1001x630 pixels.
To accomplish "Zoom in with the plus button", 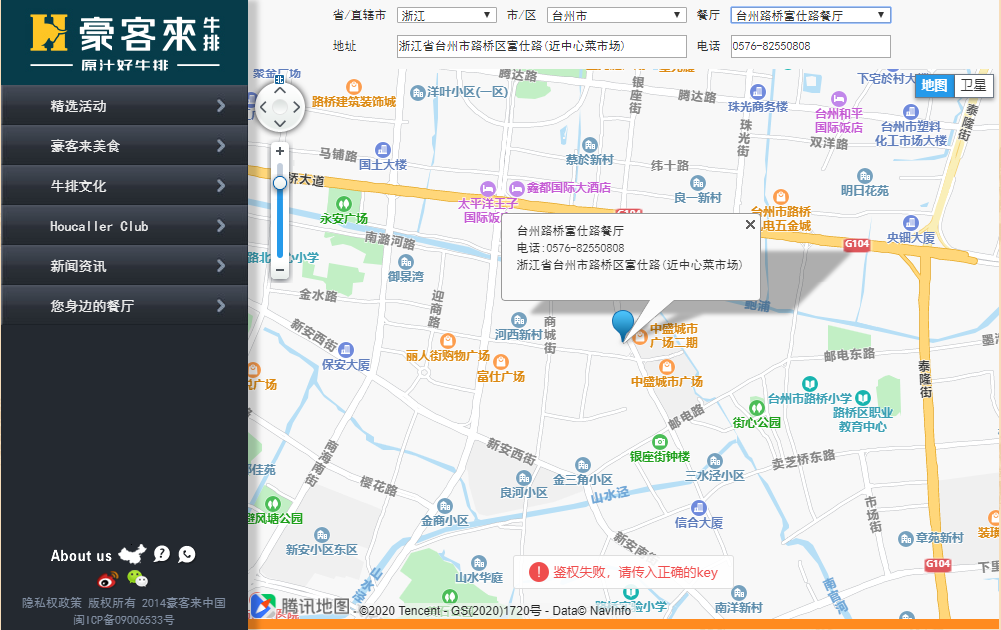I will click(280, 151).
